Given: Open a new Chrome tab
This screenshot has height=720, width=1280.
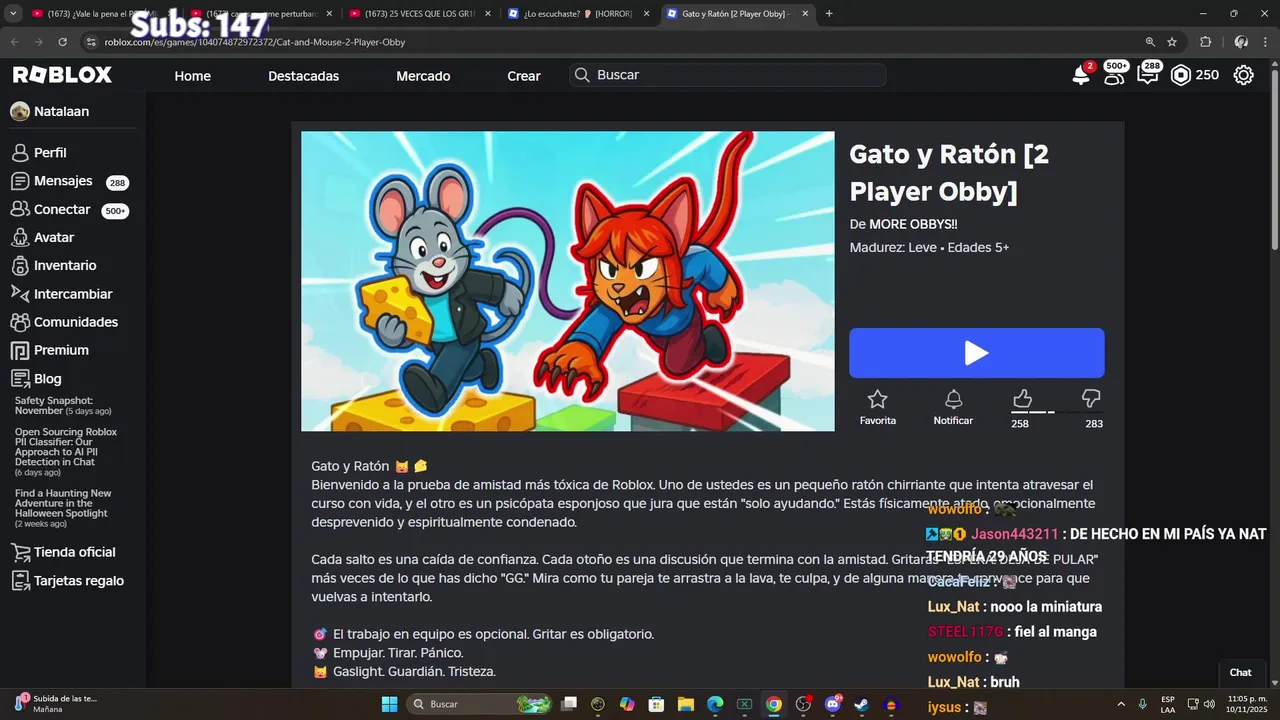Looking at the screenshot, I should [829, 14].
